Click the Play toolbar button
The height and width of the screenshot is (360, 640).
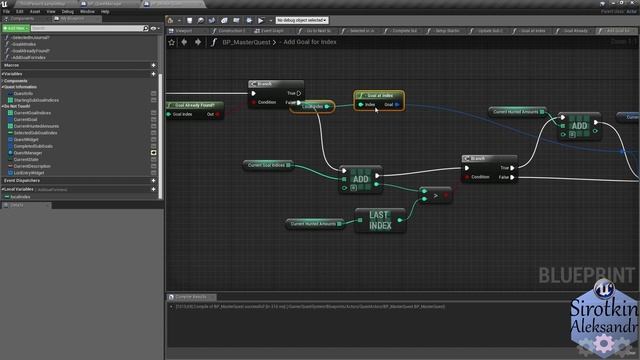(261, 20)
